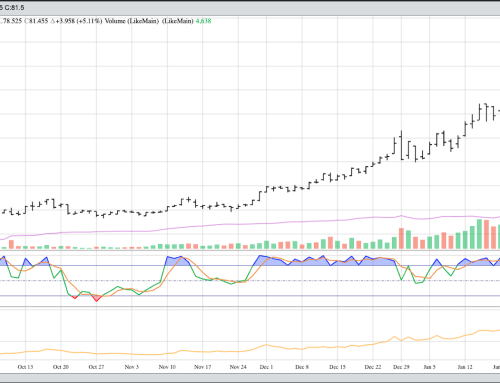Select the Nov 10 axis label
Image resolution: width=500 pixels, height=383 pixels.
pos(167,367)
